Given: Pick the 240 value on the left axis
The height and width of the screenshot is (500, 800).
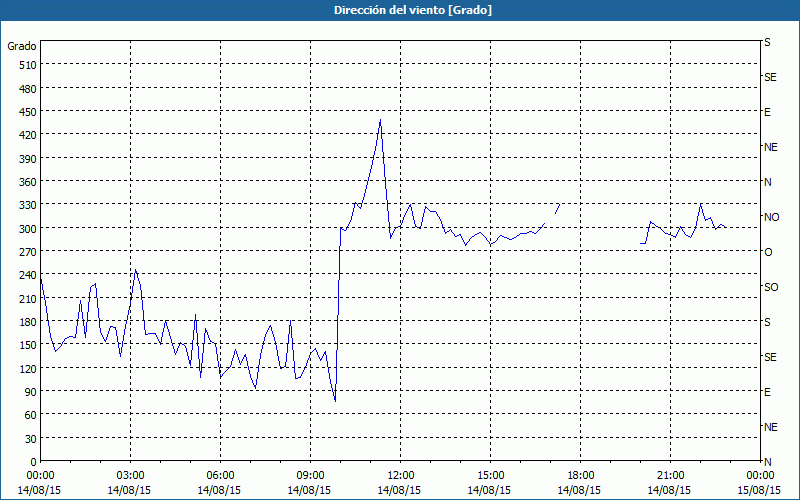Looking at the screenshot, I should [28, 275].
